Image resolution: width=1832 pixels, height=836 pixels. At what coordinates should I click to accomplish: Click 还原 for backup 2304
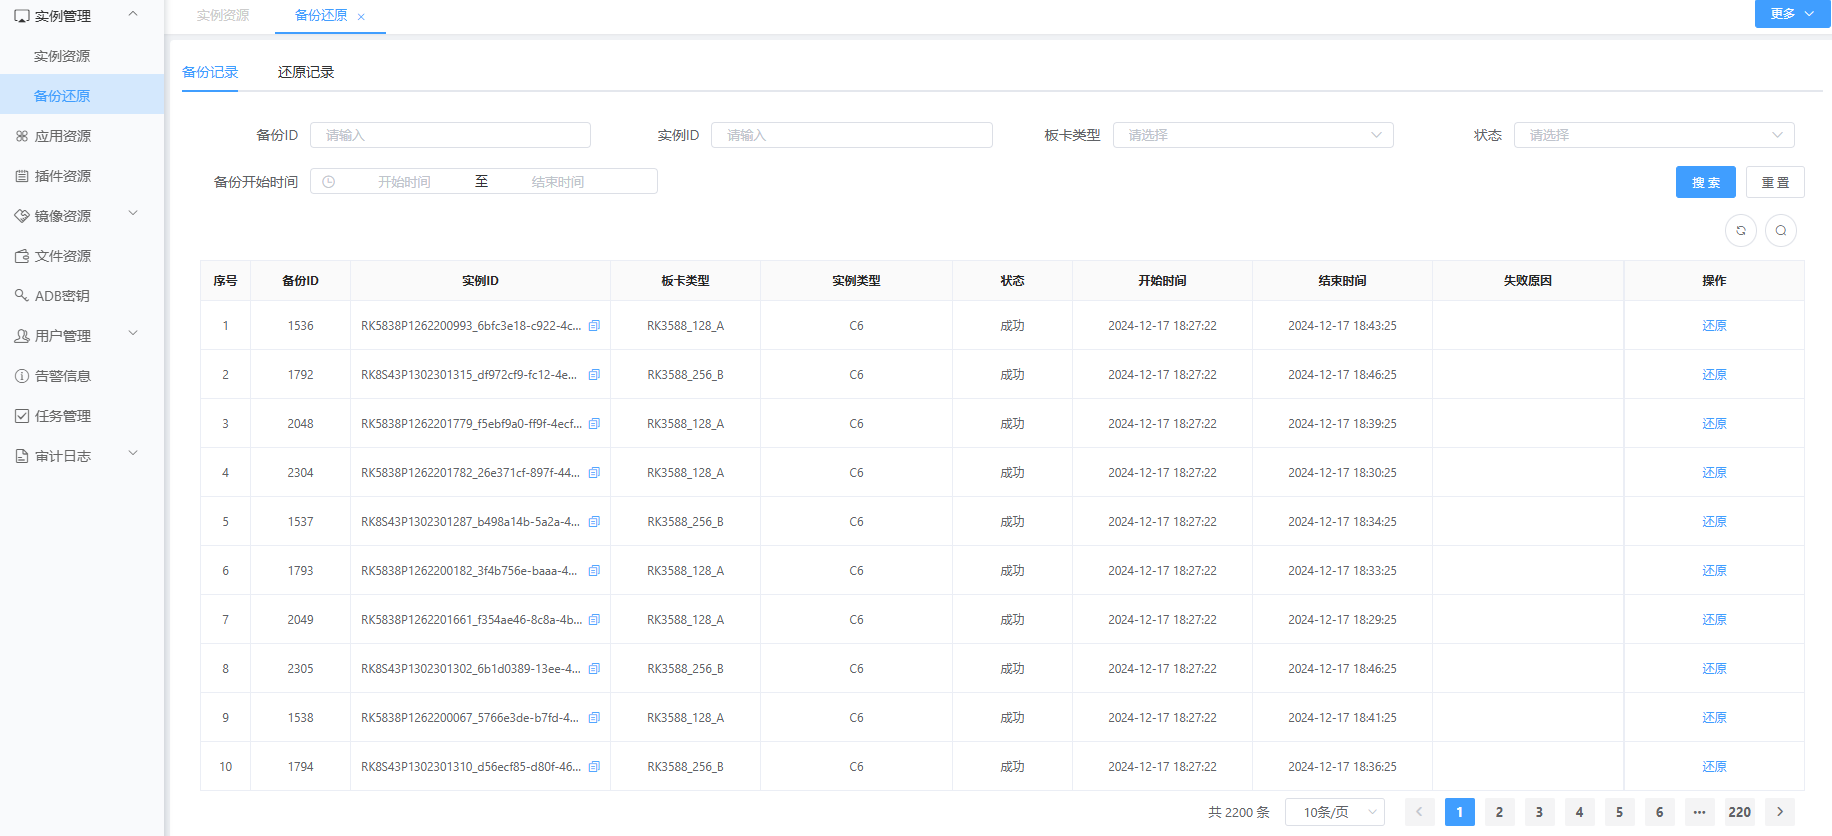(1714, 473)
